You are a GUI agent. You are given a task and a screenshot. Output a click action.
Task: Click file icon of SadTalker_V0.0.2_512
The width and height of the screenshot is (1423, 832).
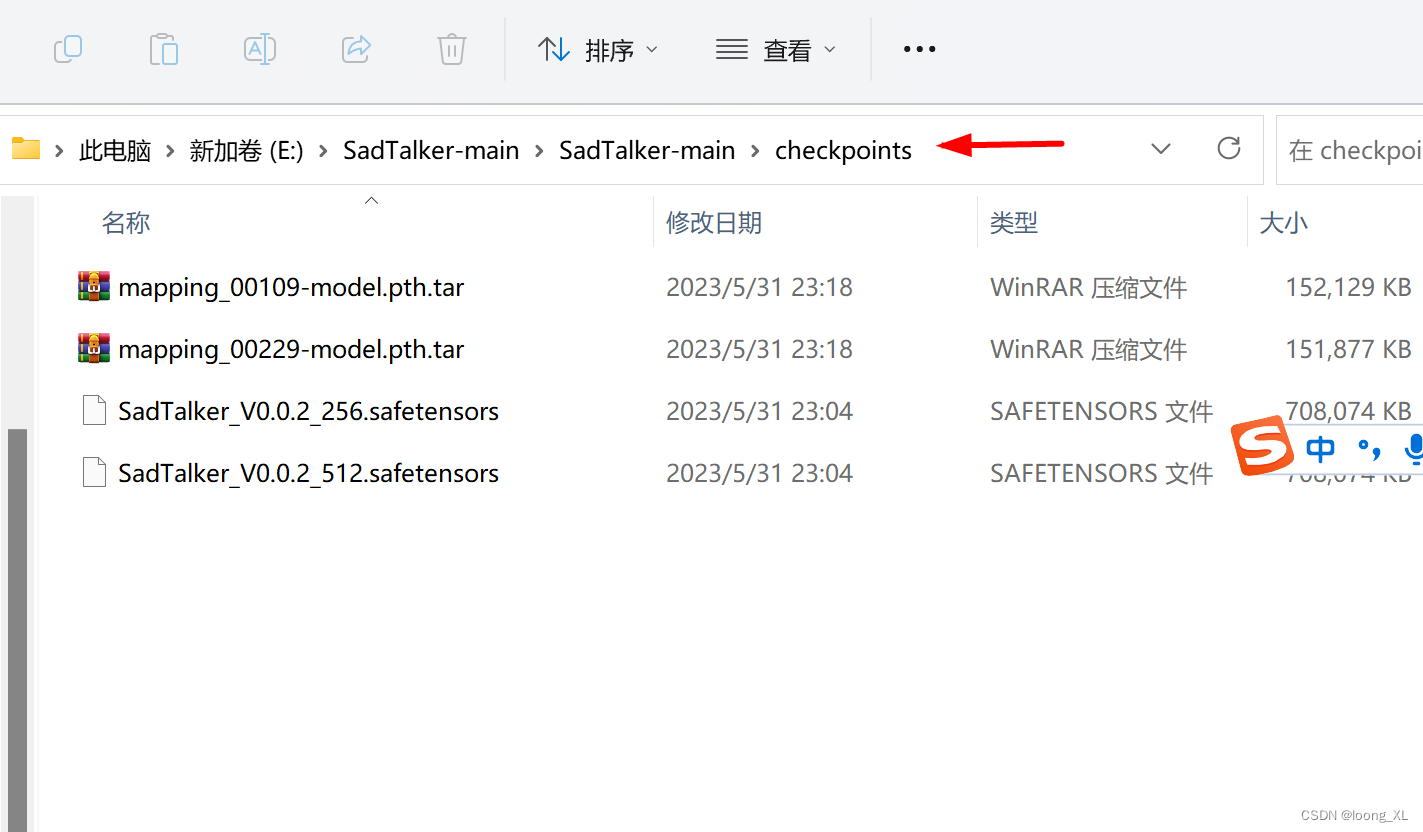pyautogui.click(x=94, y=472)
